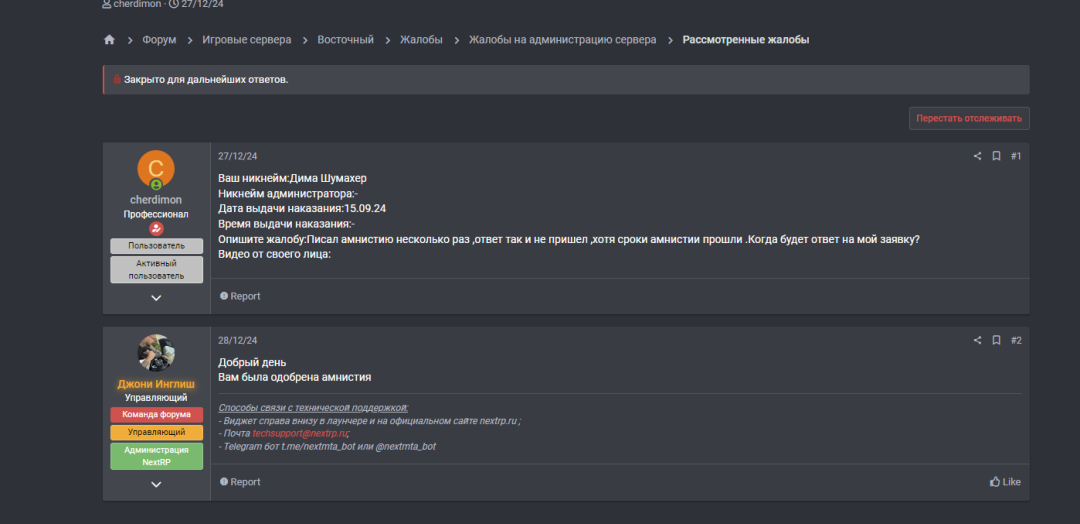Open the #2 post permalink
The height and width of the screenshot is (524, 1080).
click(1016, 340)
